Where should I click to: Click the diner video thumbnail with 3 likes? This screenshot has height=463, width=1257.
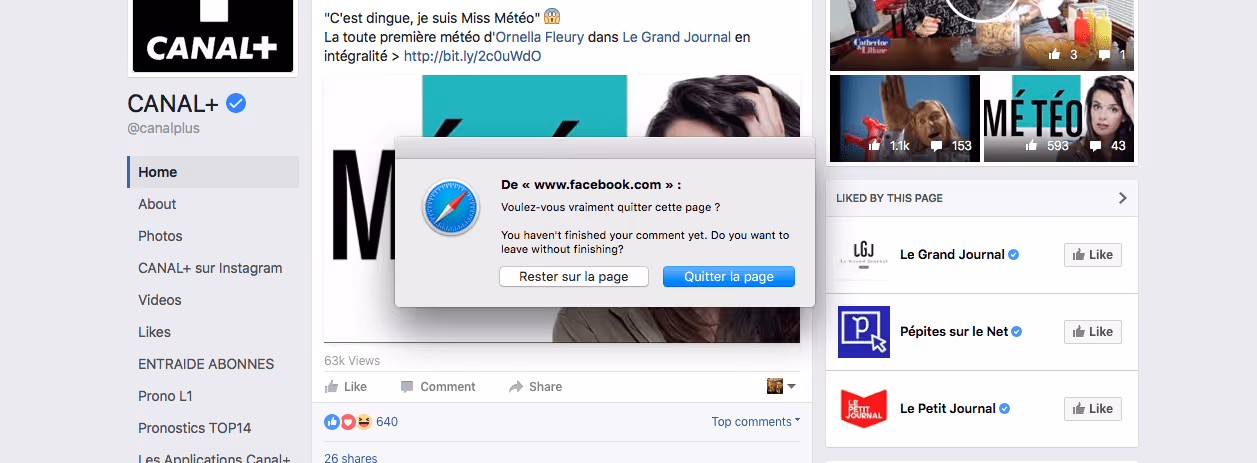[982, 35]
